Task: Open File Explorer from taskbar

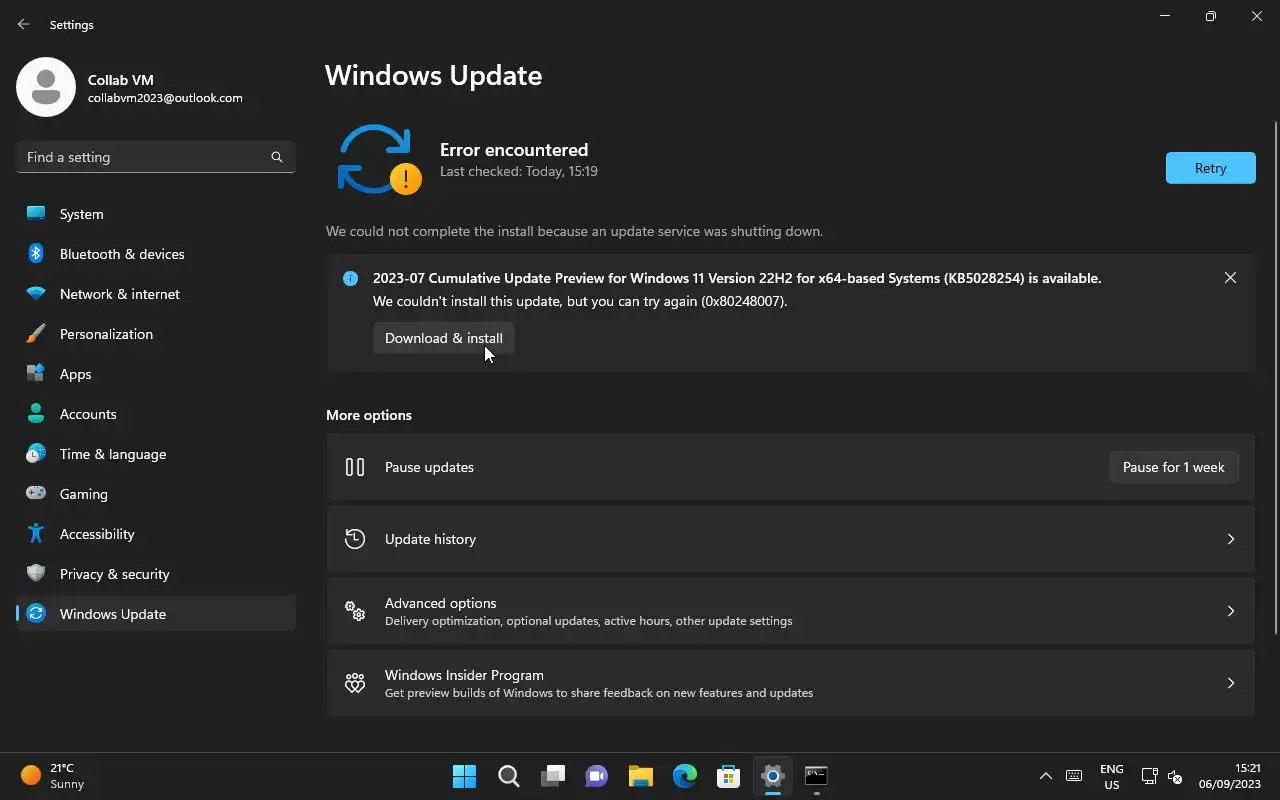Action: pyautogui.click(x=641, y=776)
